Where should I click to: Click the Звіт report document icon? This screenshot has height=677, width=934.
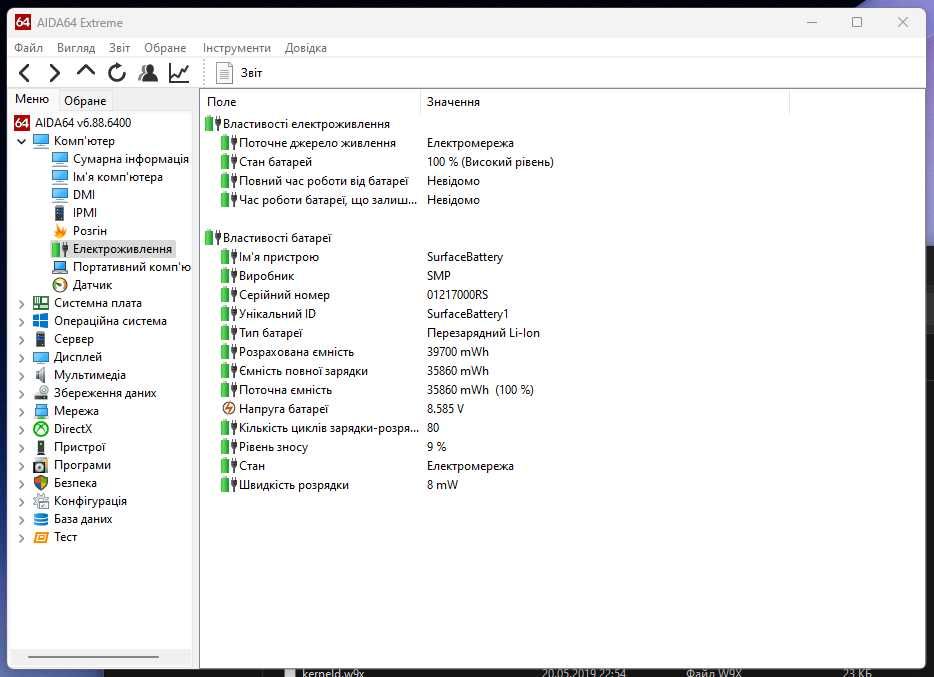224,73
